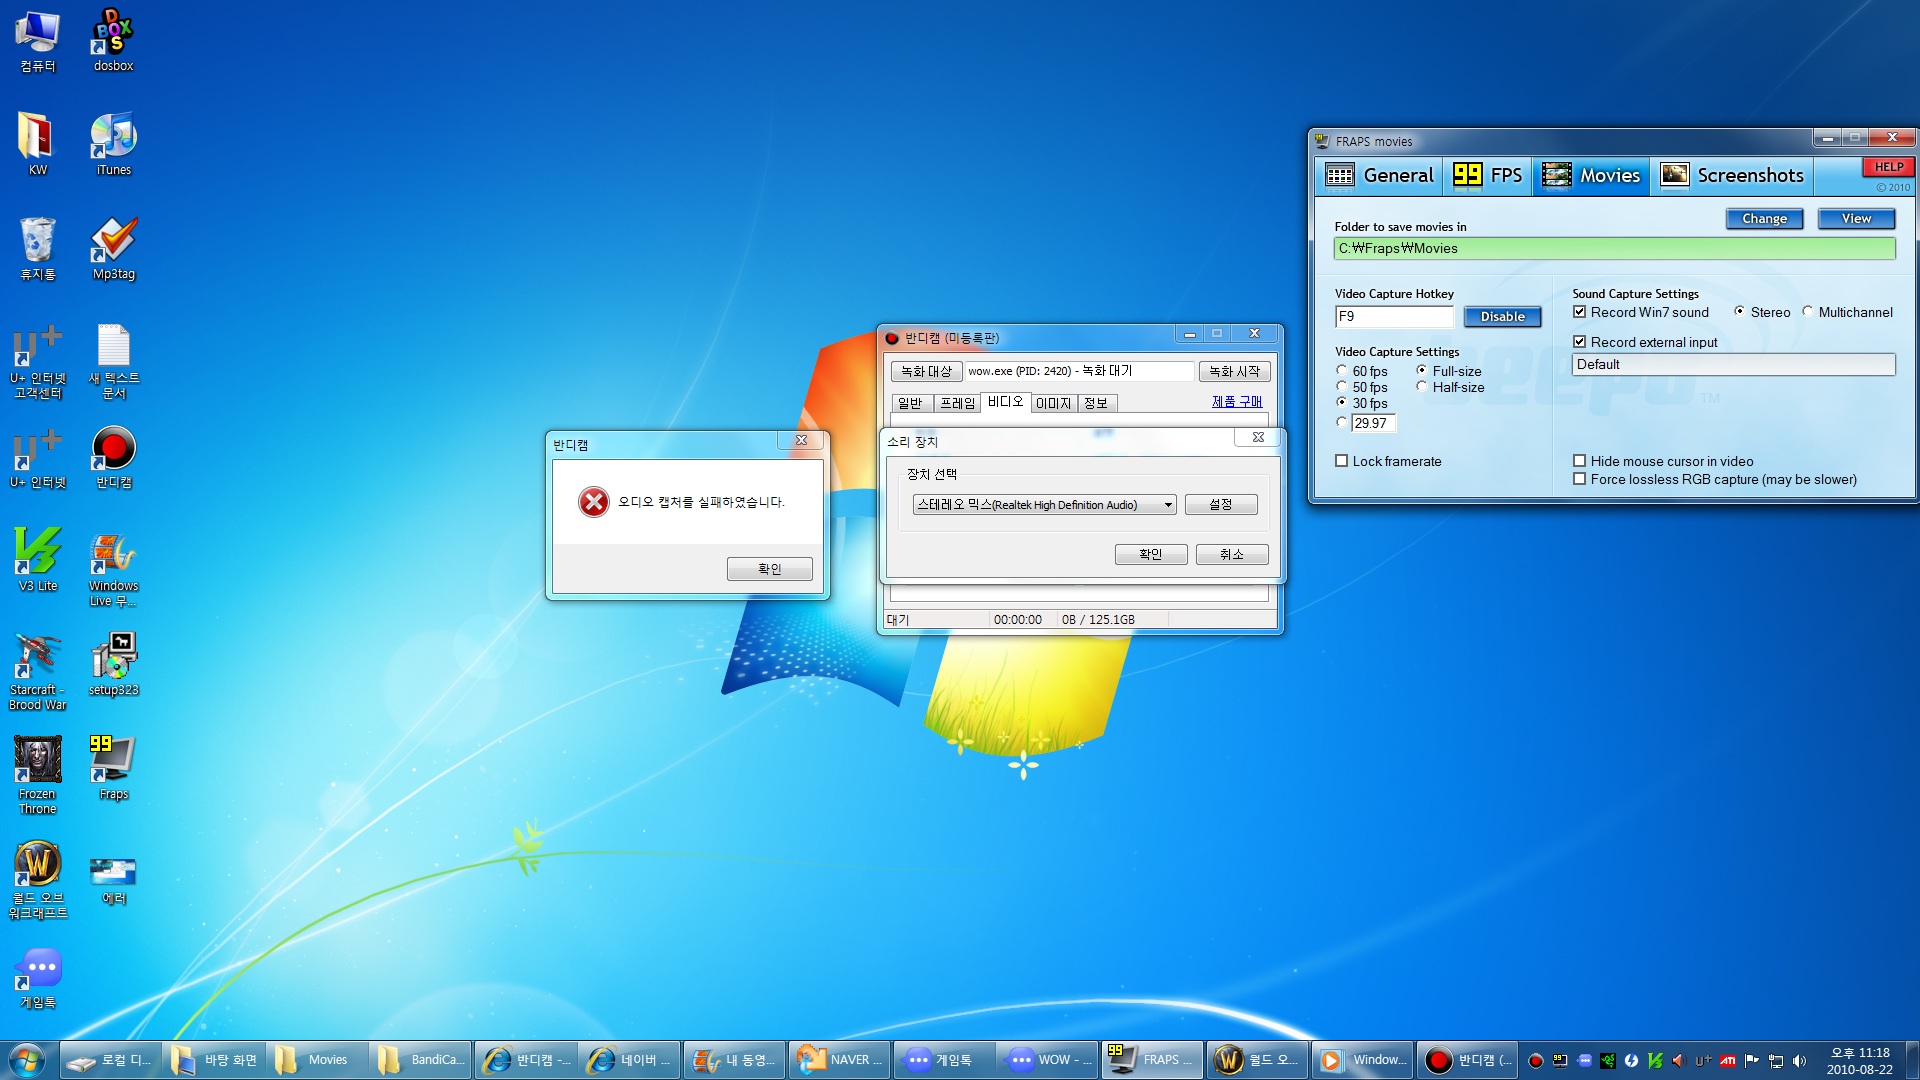
Task: Open the 이미지 tab in 반디캠
Action: click(1053, 403)
